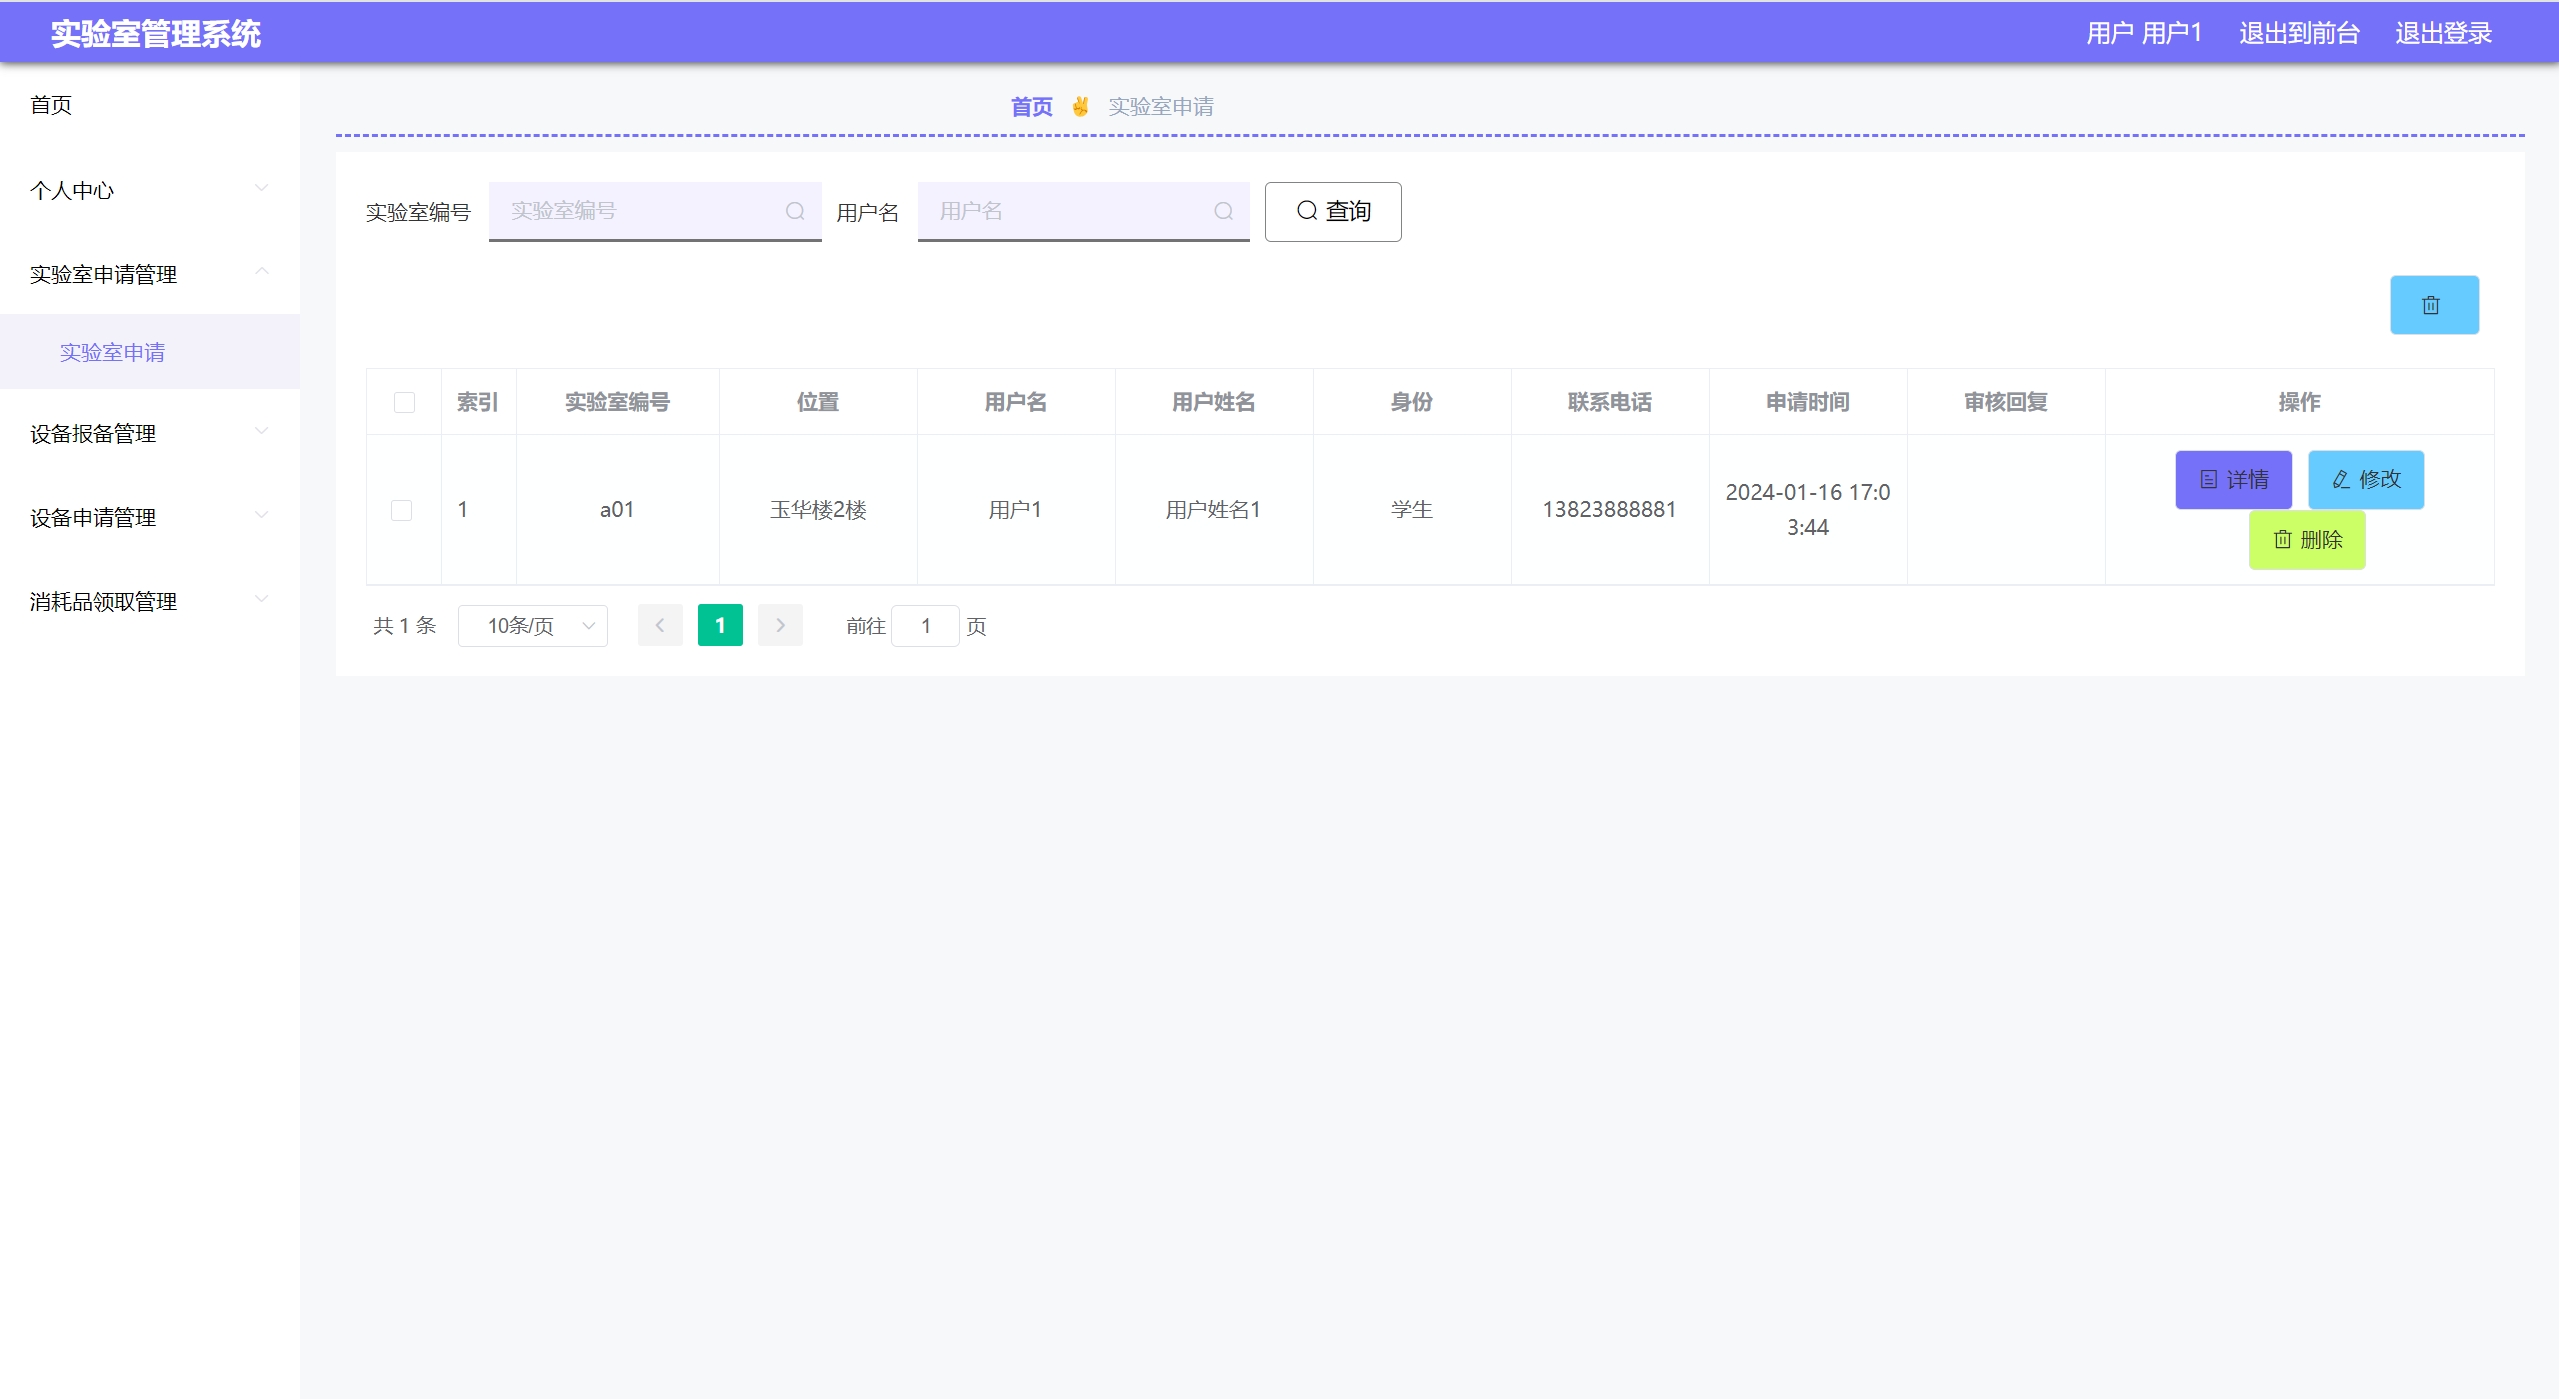Collapse the 实验室申请管理 sidebar menu
Image resolution: width=2559 pixels, height=1399 pixels.
pos(150,274)
